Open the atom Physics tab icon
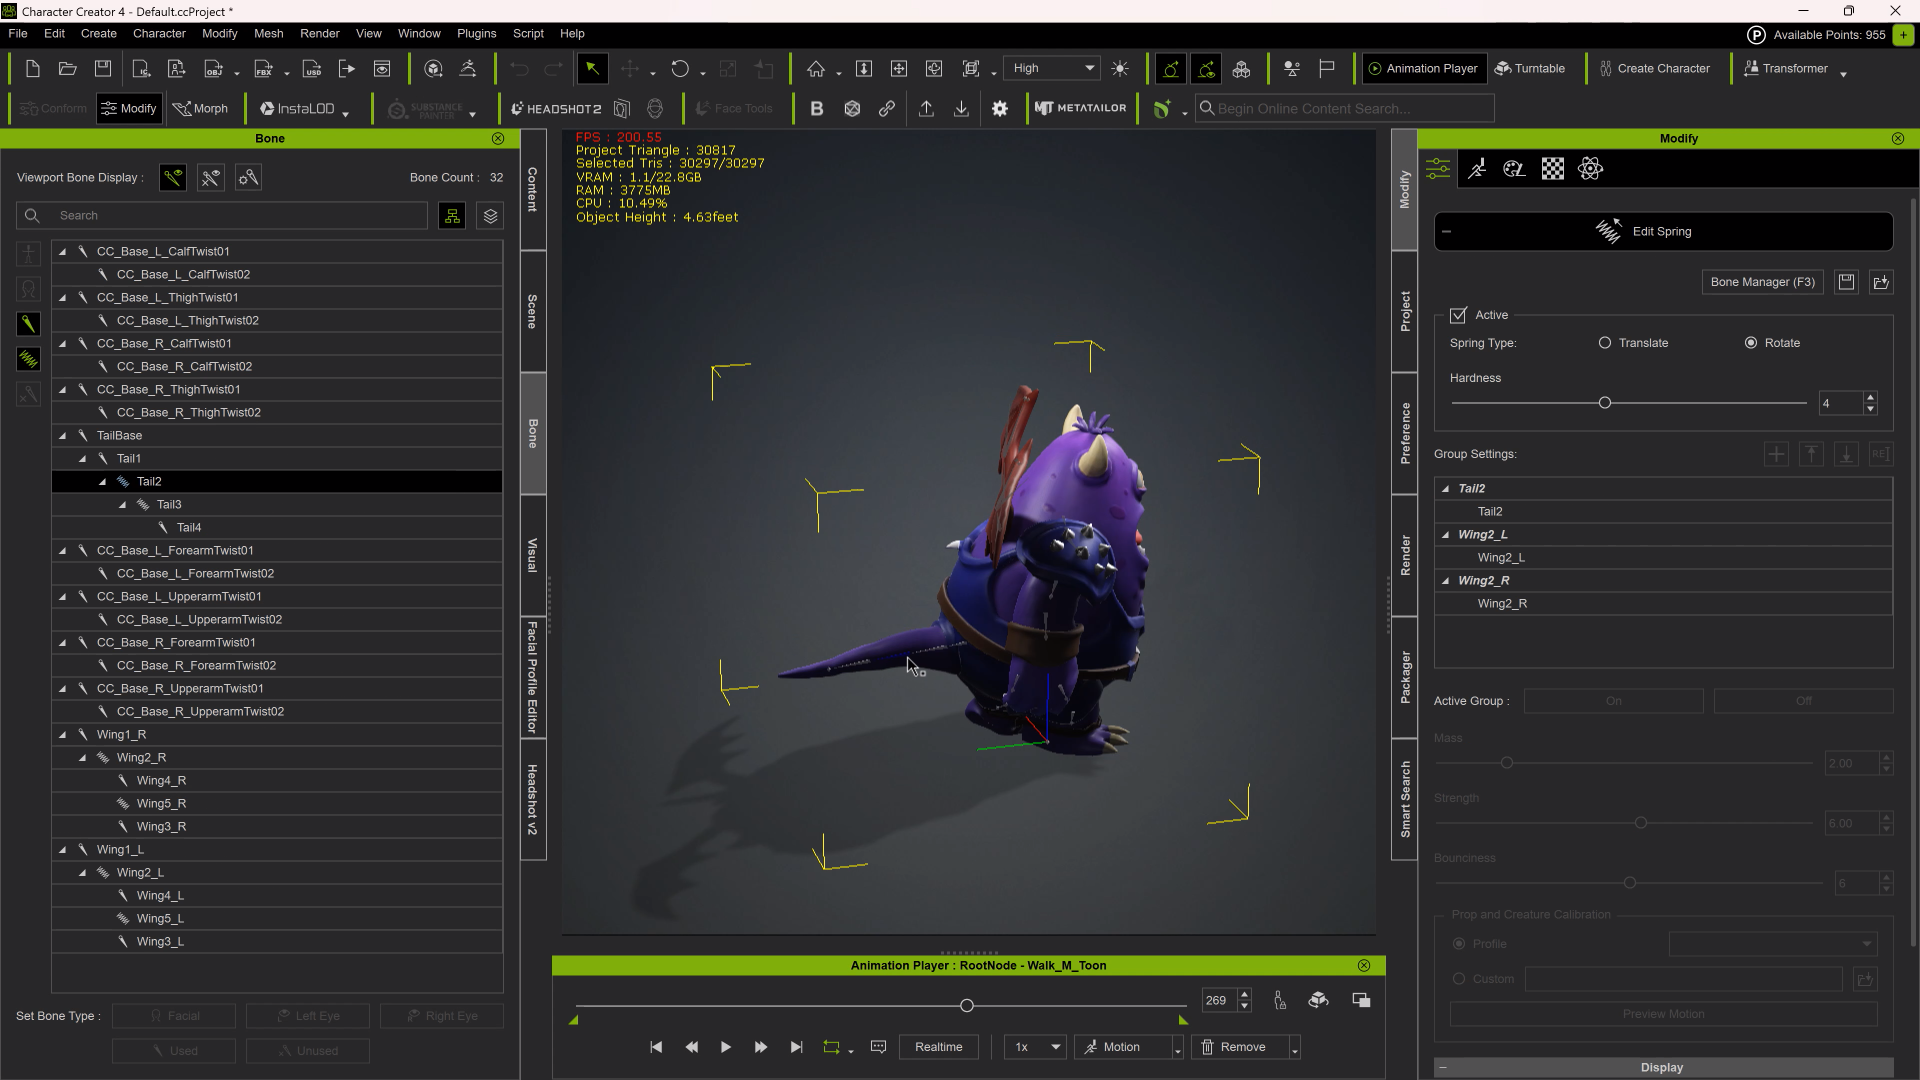The width and height of the screenshot is (1920, 1080). pyautogui.click(x=1590, y=169)
